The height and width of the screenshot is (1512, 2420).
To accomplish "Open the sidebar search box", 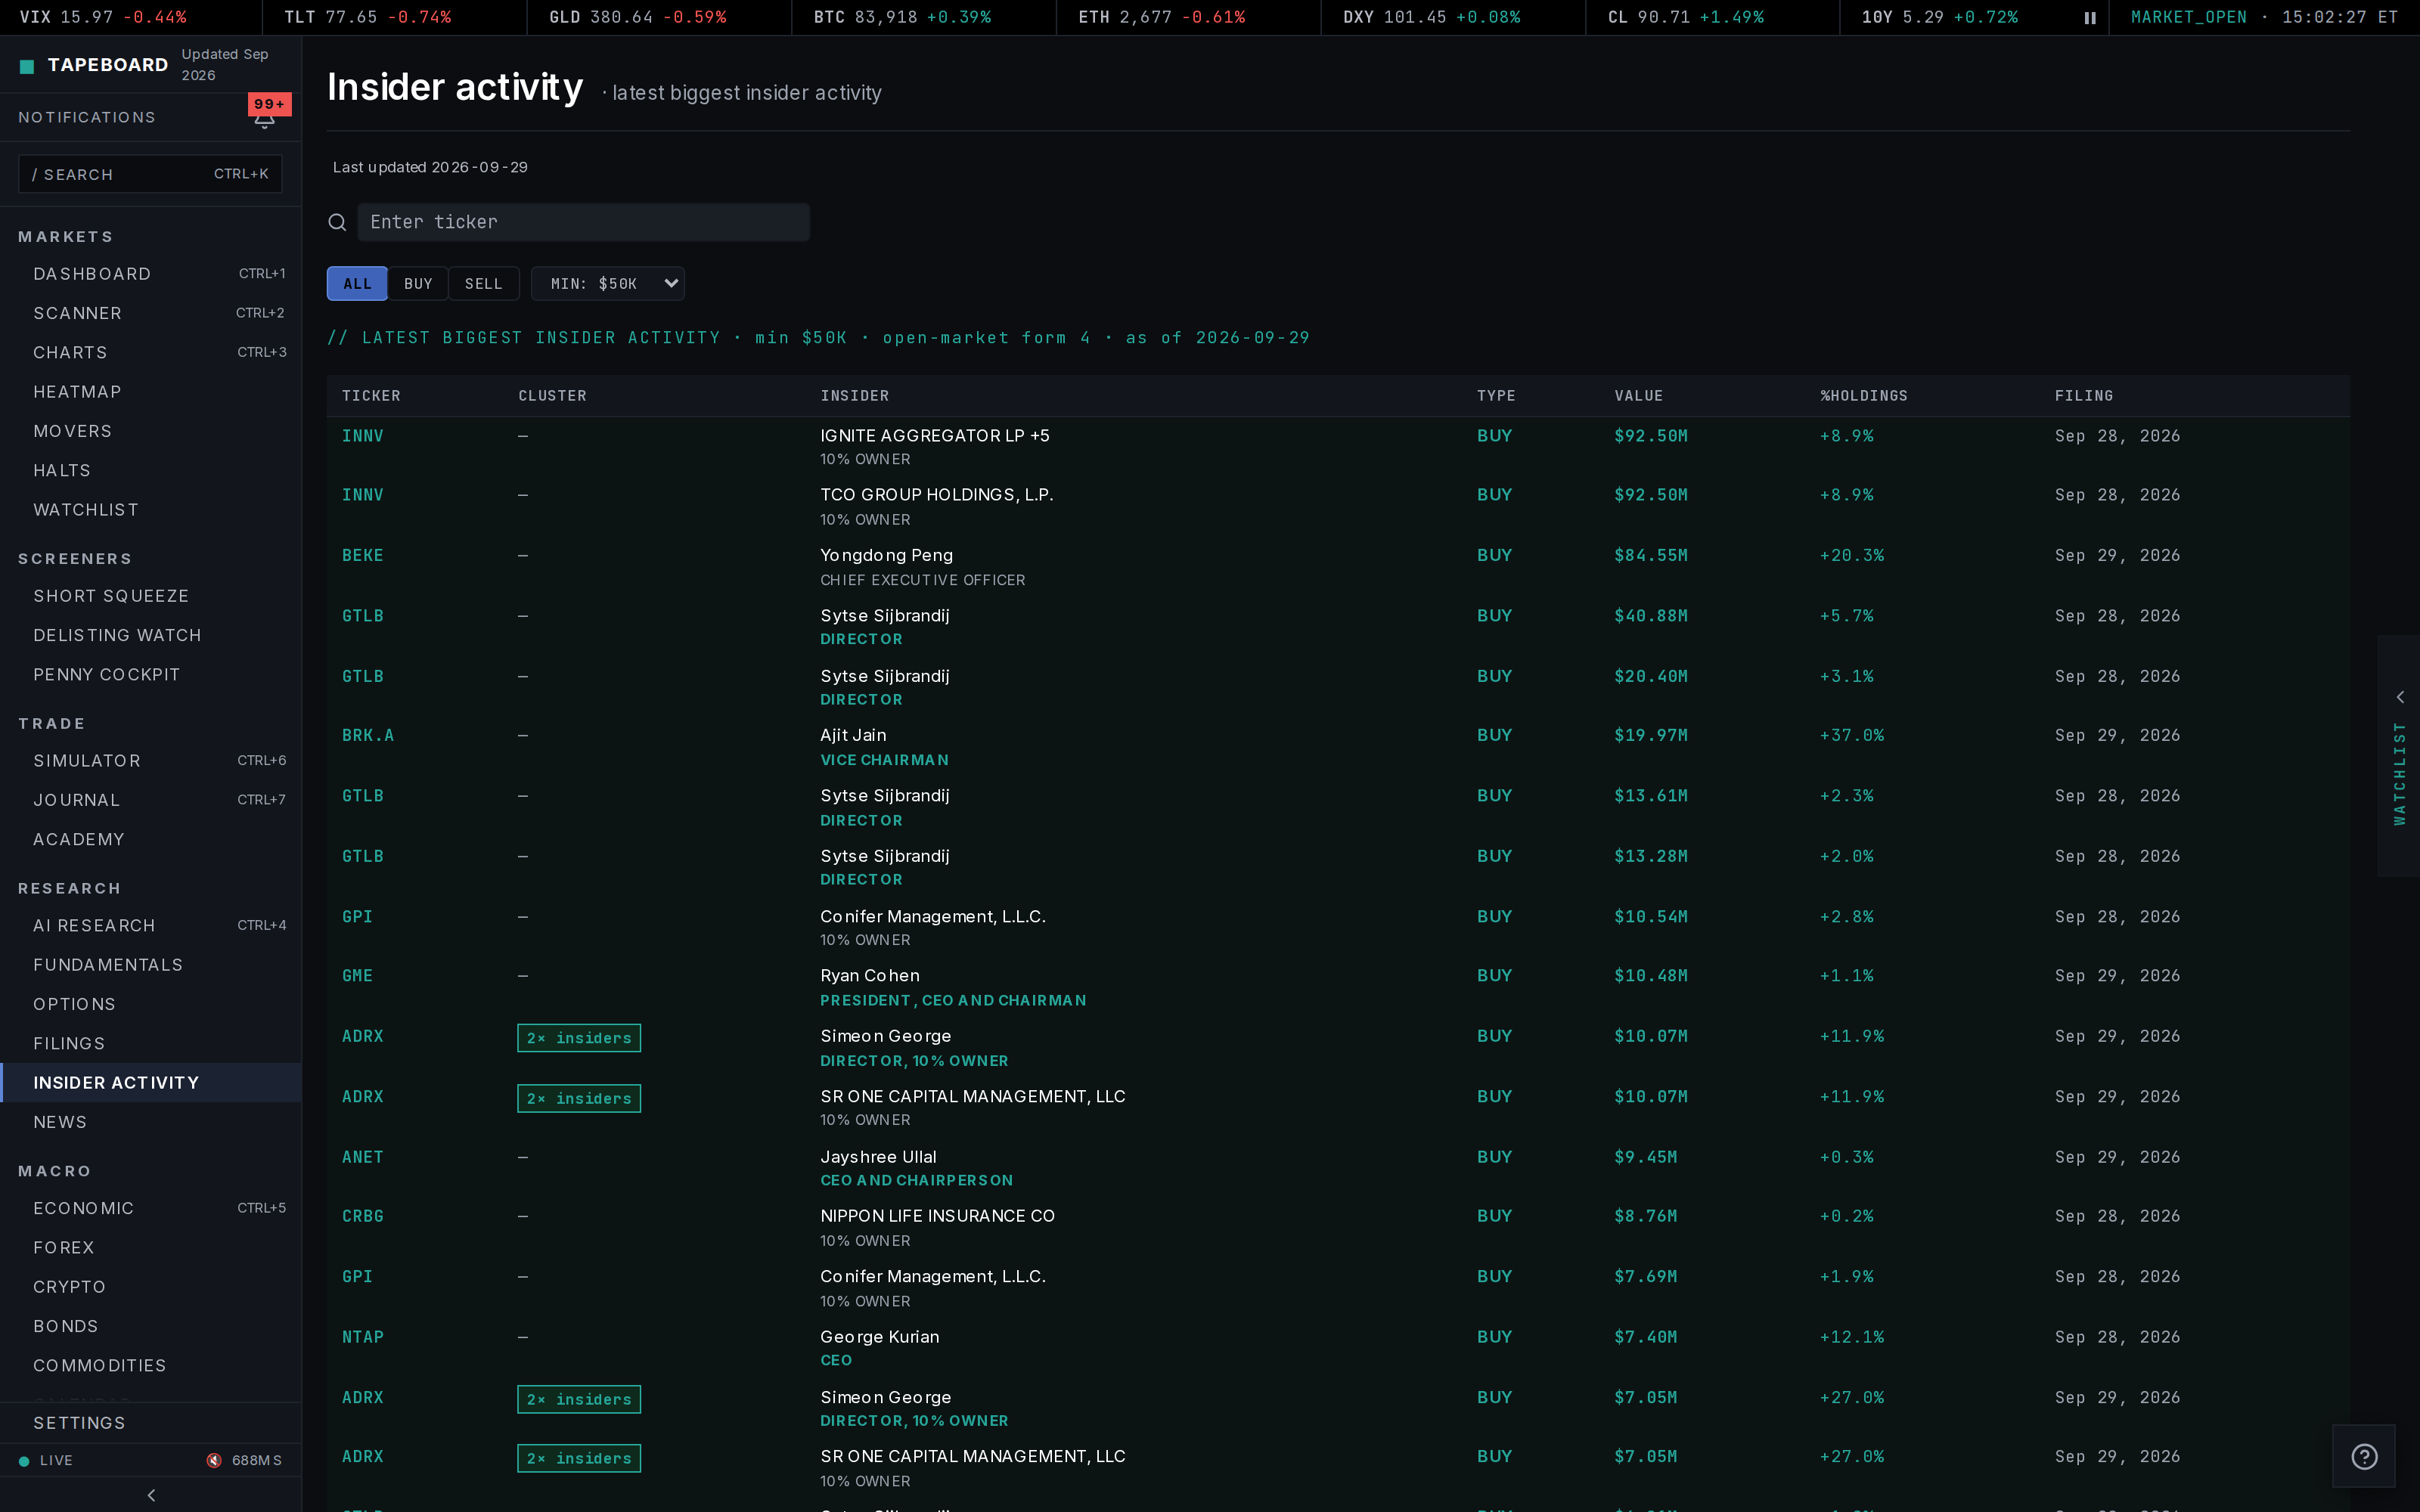I will pos(150,174).
